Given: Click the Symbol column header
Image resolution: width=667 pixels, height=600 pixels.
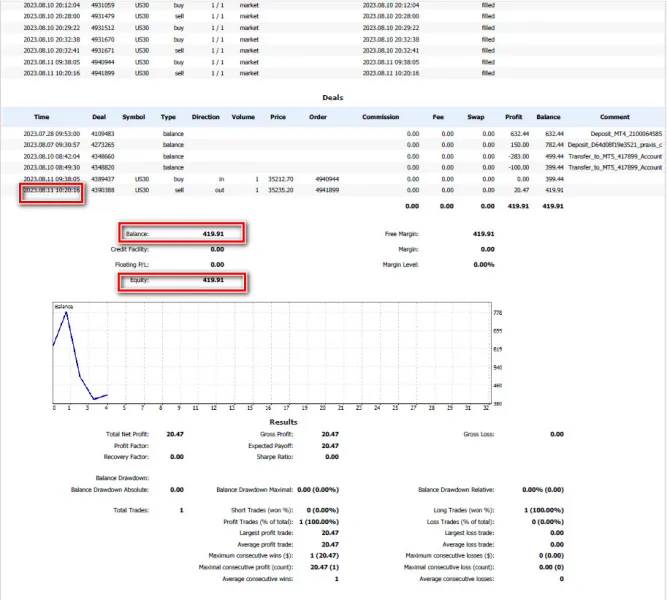Looking at the screenshot, I should pyautogui.click(x=133, y=117).
